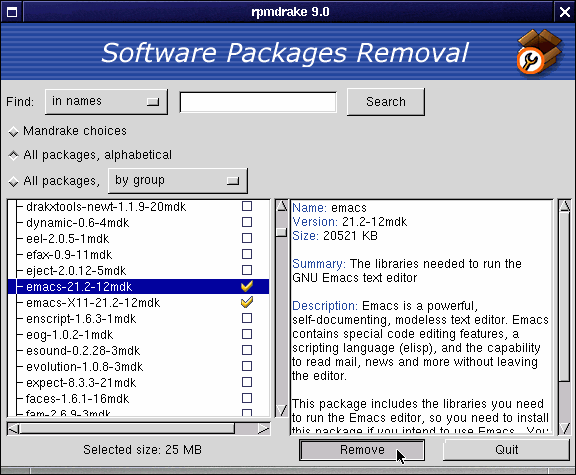
Task: Click the Remove button
Action: click(362, 450)
